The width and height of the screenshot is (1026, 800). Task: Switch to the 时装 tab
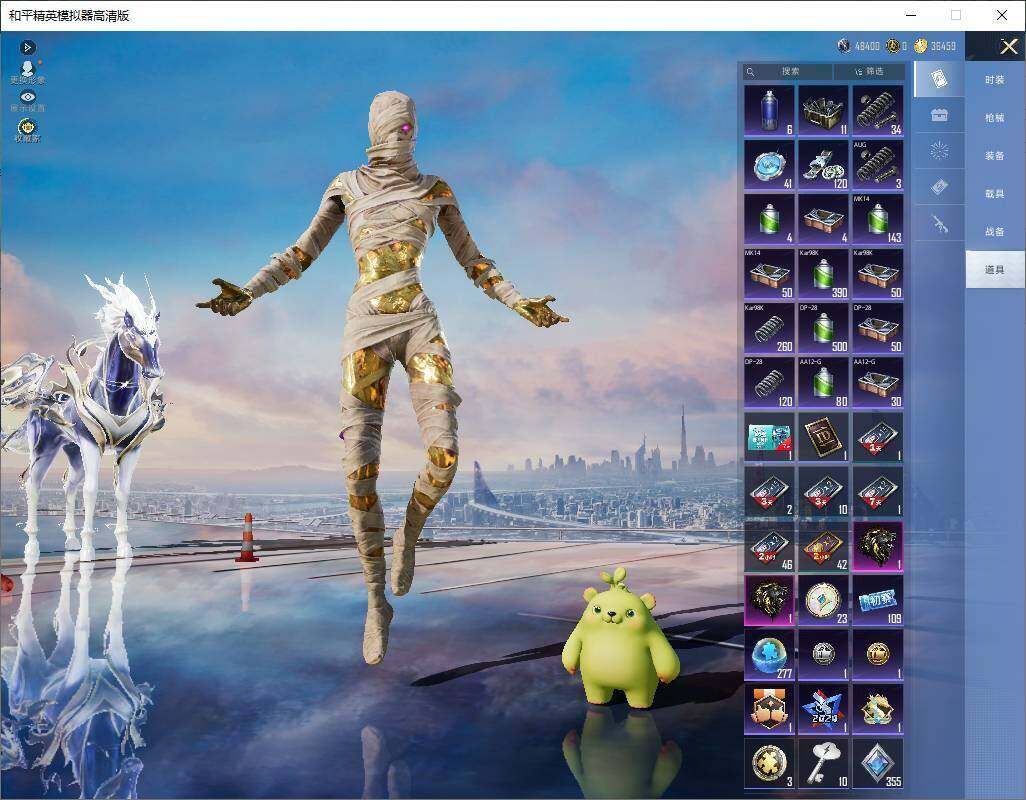995,80
